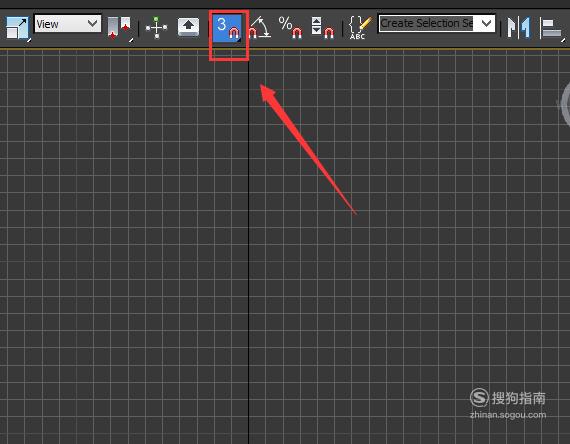Toggle Keyboard Shortcut Override icon
Viewport: 570px width, 444px height.
pos(188,27)
